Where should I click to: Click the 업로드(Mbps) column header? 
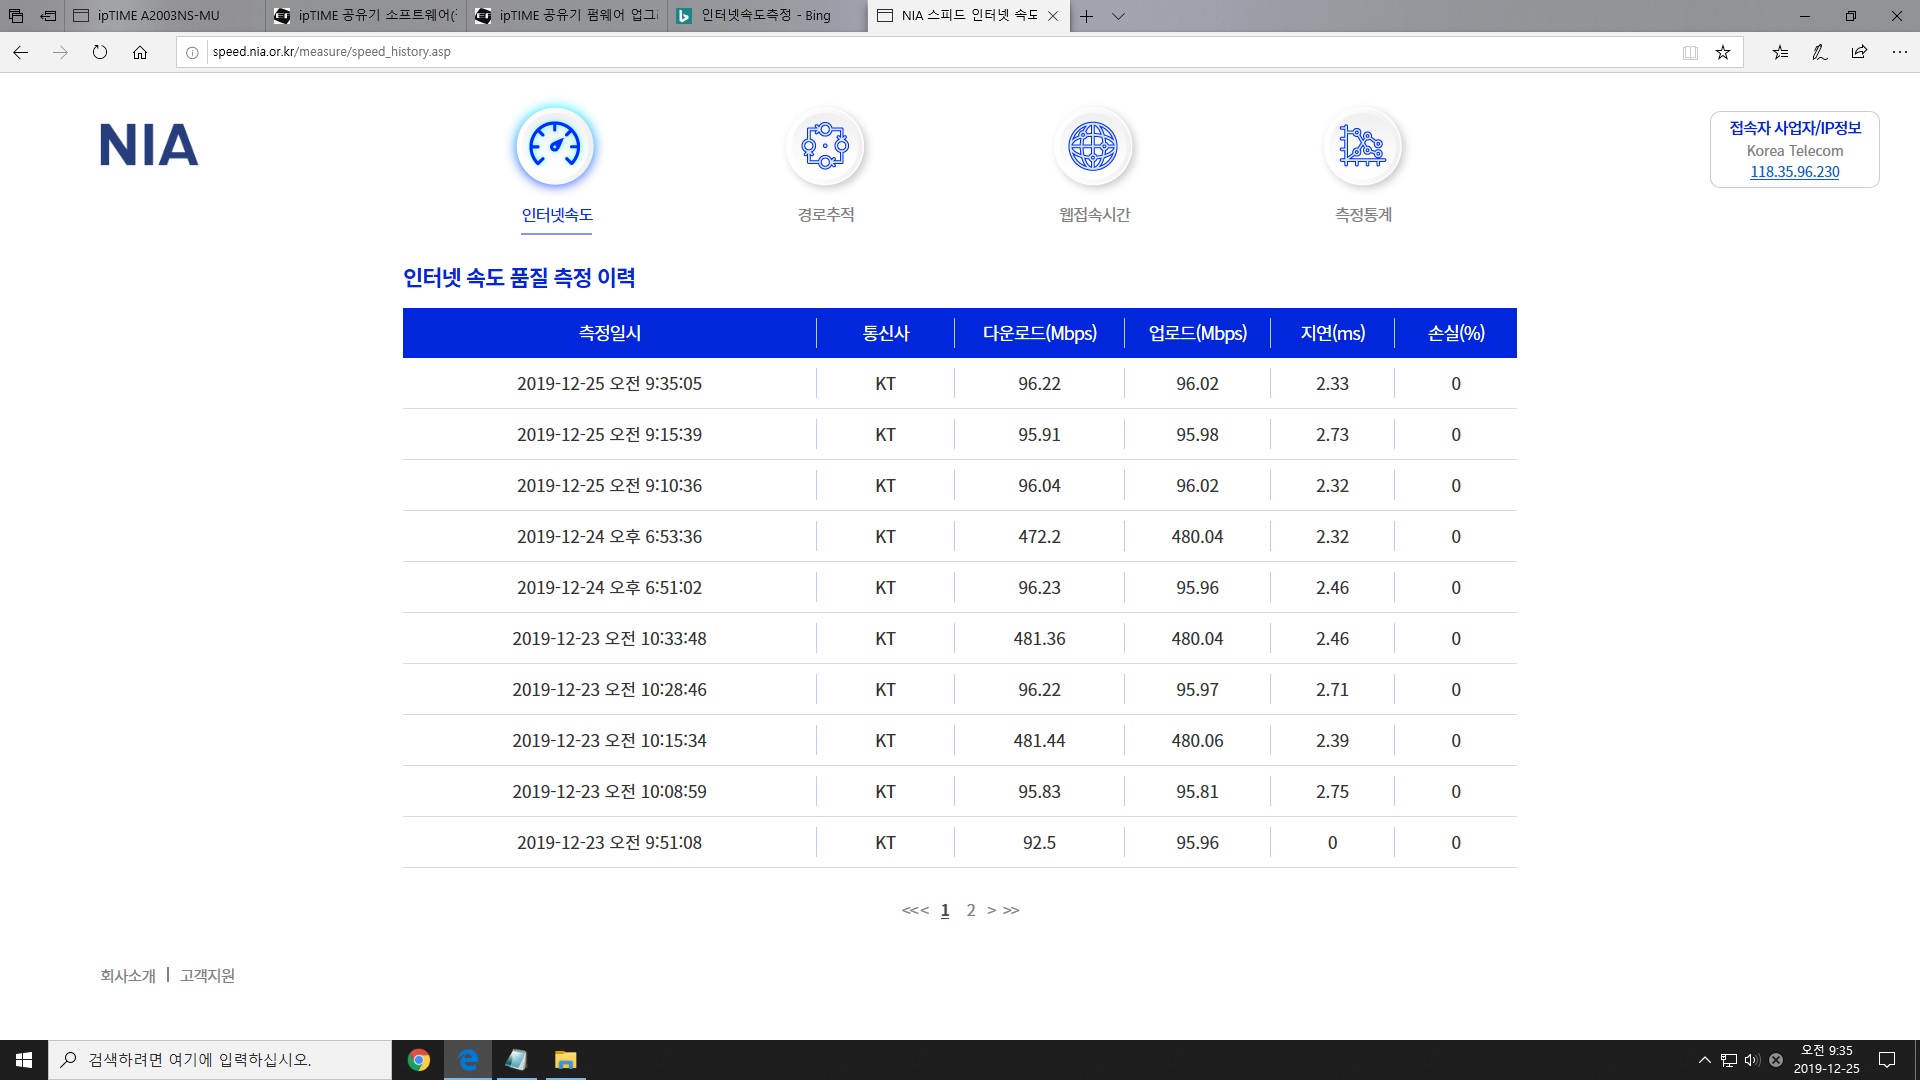pyautogui.click(x=1198, y=333)
